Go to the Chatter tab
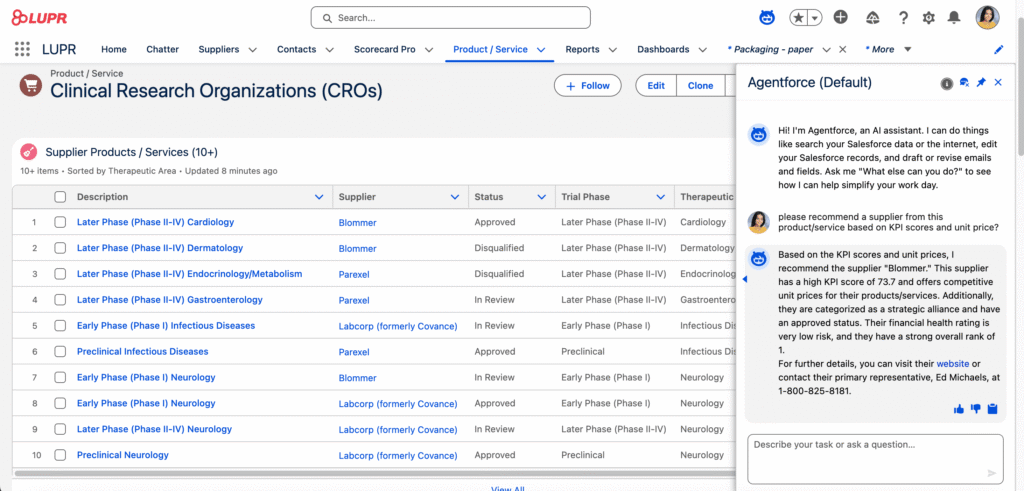 point(163,49)
